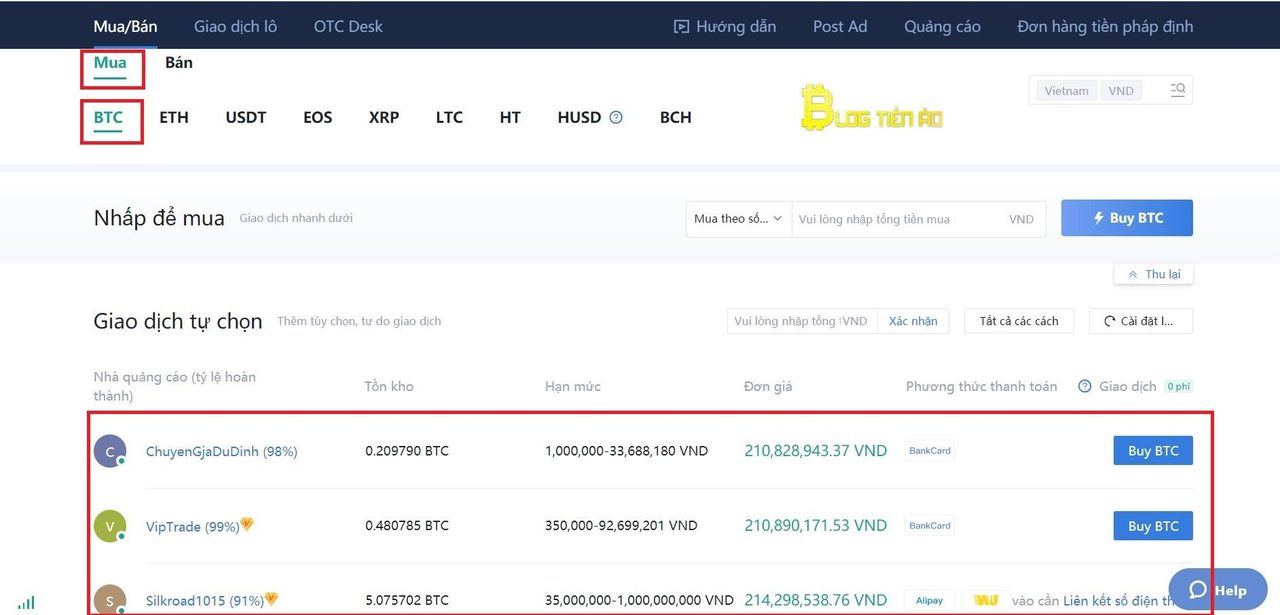Open ChuyenGjaDuDinh (98%) advertiser profile
Screen dimensions: 1280x615
coord(222,451)
